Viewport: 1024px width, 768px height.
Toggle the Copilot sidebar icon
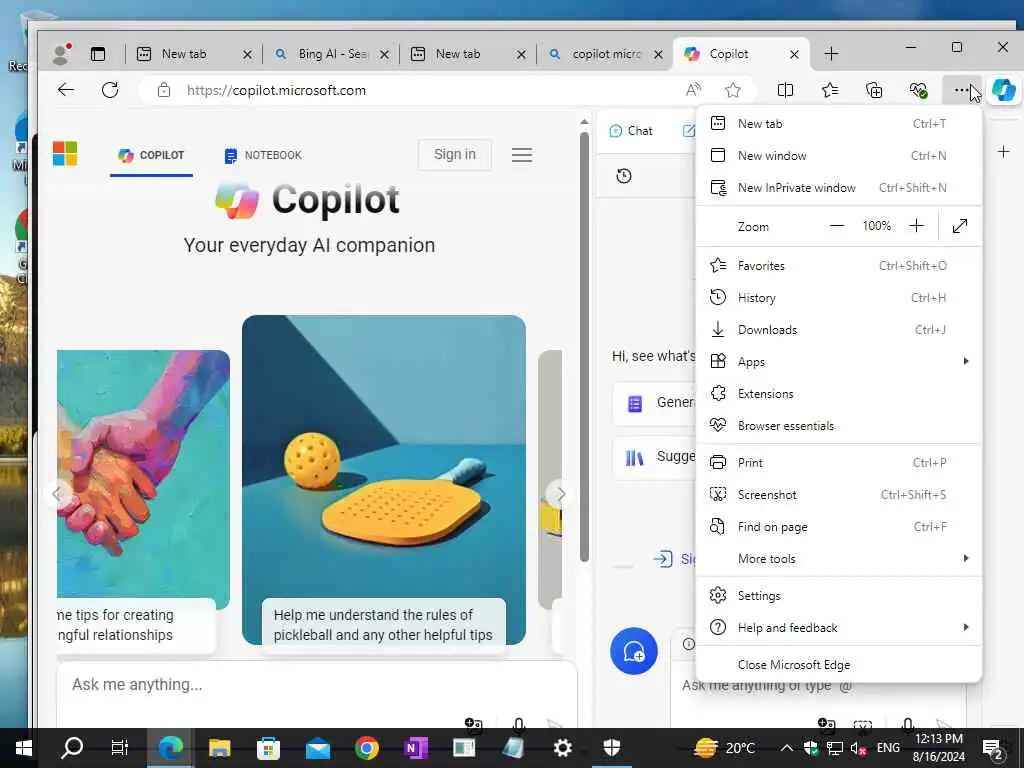tap(1004, 90)
